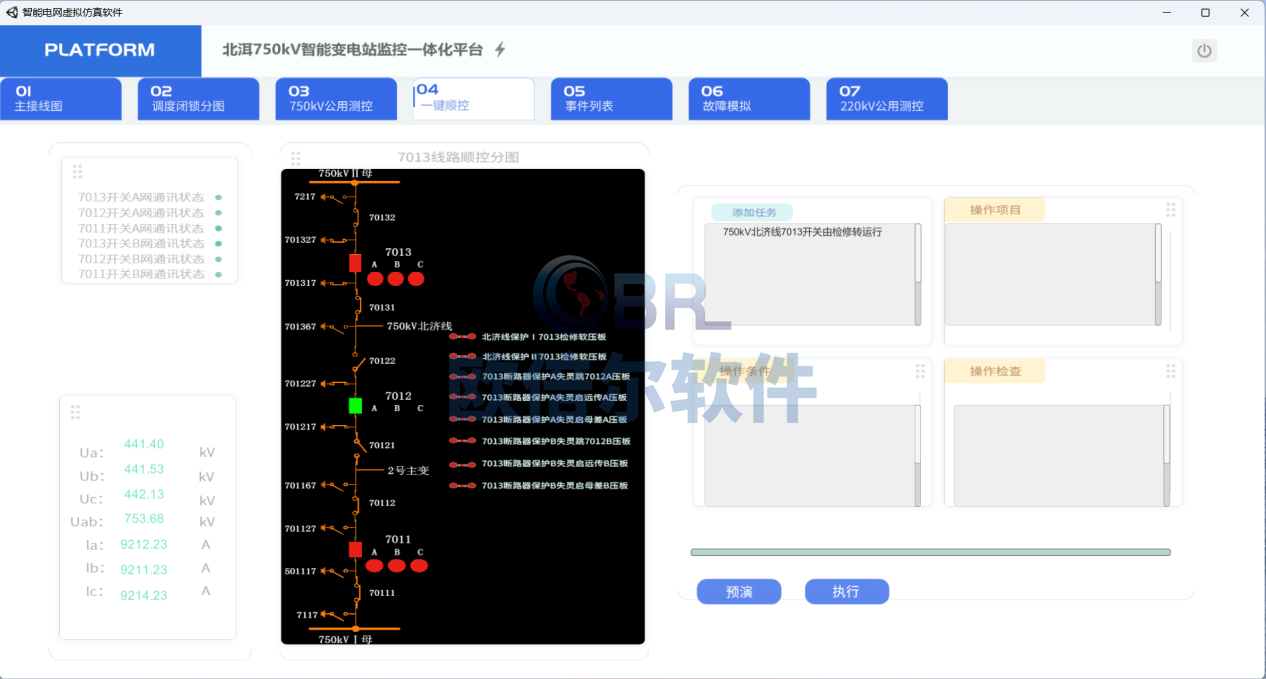The width and height of the screenshot is (1266, 679).
Task: Toggle 7013断路器保护A失灵启远传A压板
Action: coord(464,398)
